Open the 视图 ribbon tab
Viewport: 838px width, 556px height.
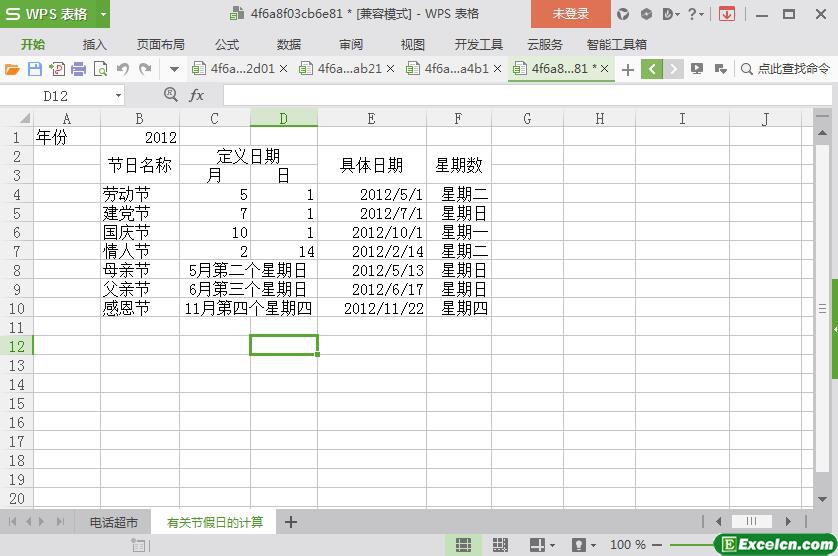[x=413, y=44]
